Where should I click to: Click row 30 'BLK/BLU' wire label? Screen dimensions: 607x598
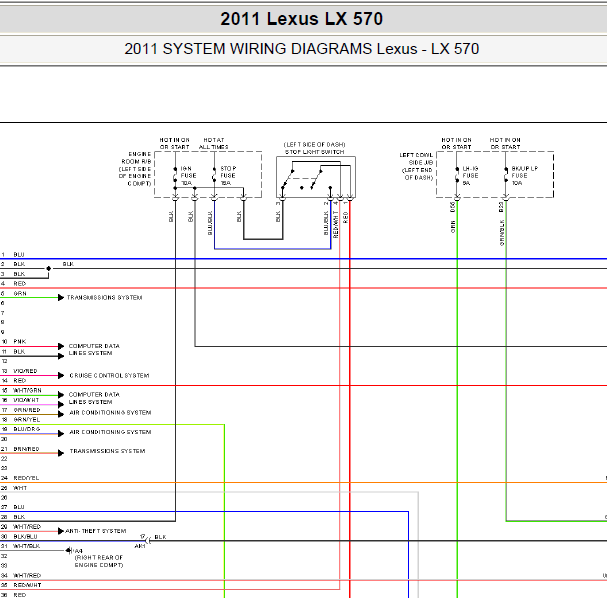25,537
